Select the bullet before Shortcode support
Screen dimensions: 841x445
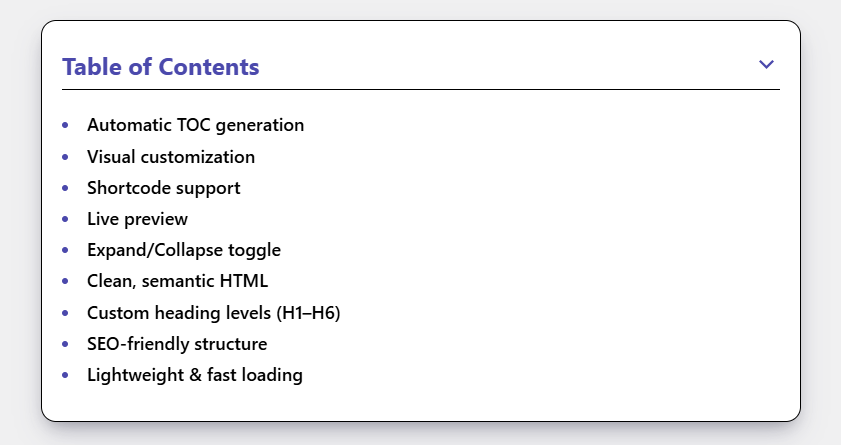(x=65, y=188)
